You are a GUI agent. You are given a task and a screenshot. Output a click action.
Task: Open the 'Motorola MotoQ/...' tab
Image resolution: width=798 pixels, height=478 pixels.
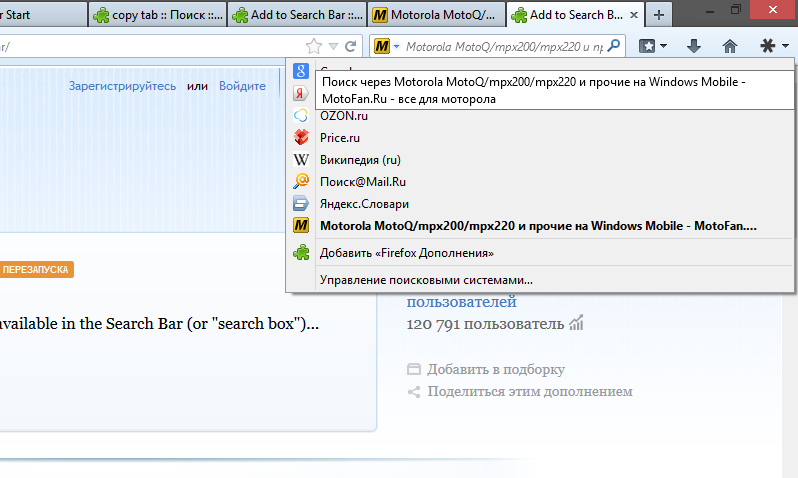(437, 15)
